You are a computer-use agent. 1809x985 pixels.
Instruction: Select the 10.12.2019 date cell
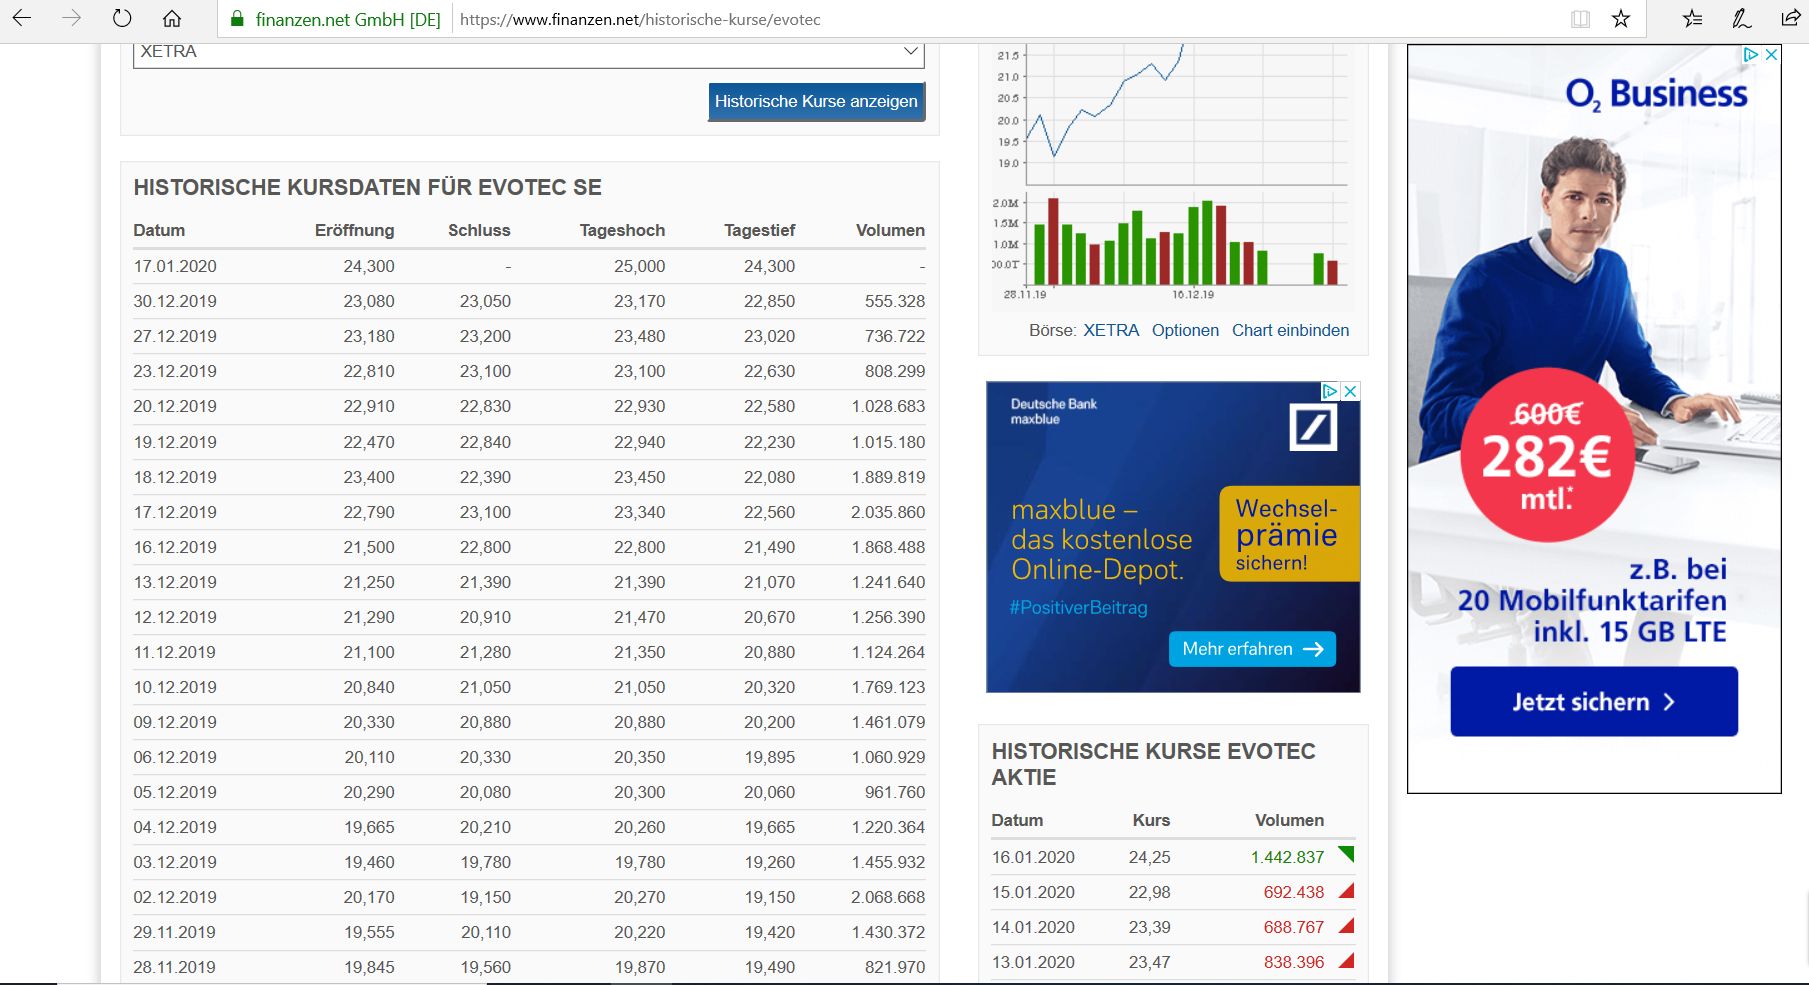point(175,687)
